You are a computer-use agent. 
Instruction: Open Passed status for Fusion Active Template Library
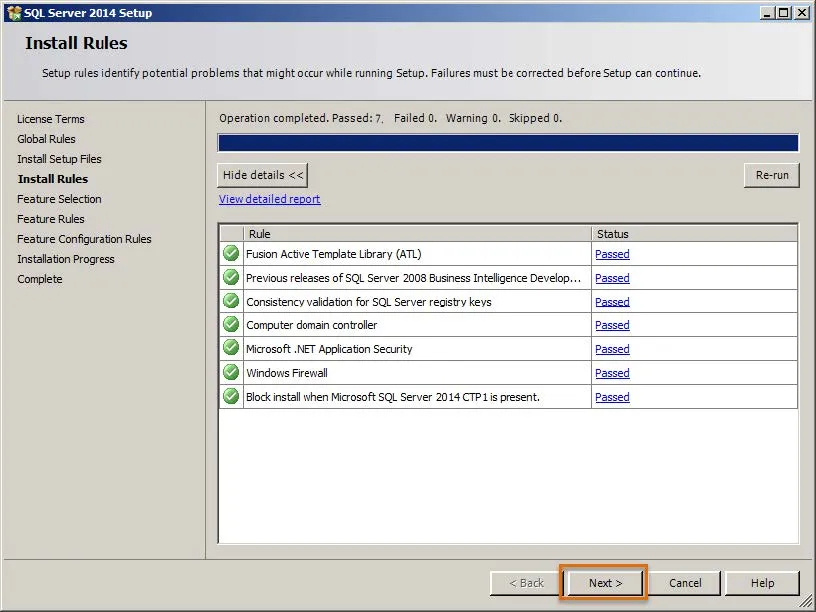[x=612, y=254]
